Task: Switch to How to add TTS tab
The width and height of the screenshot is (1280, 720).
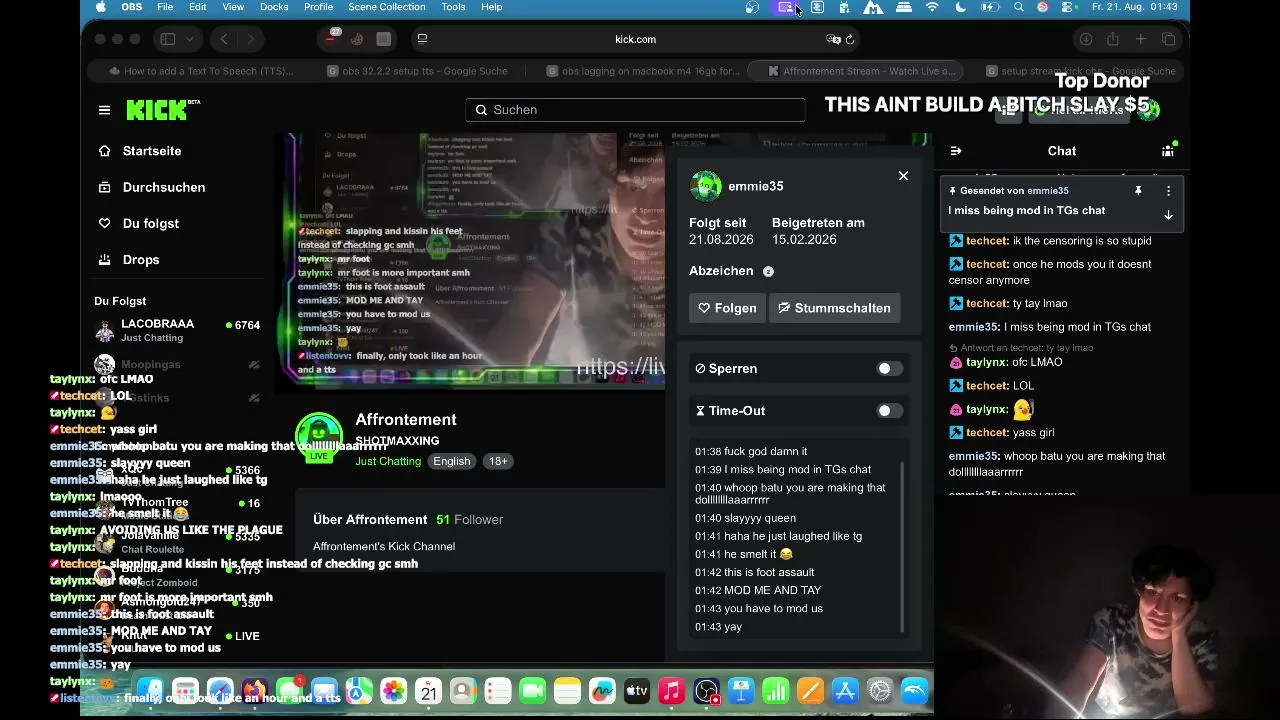Action: point(200,71)
